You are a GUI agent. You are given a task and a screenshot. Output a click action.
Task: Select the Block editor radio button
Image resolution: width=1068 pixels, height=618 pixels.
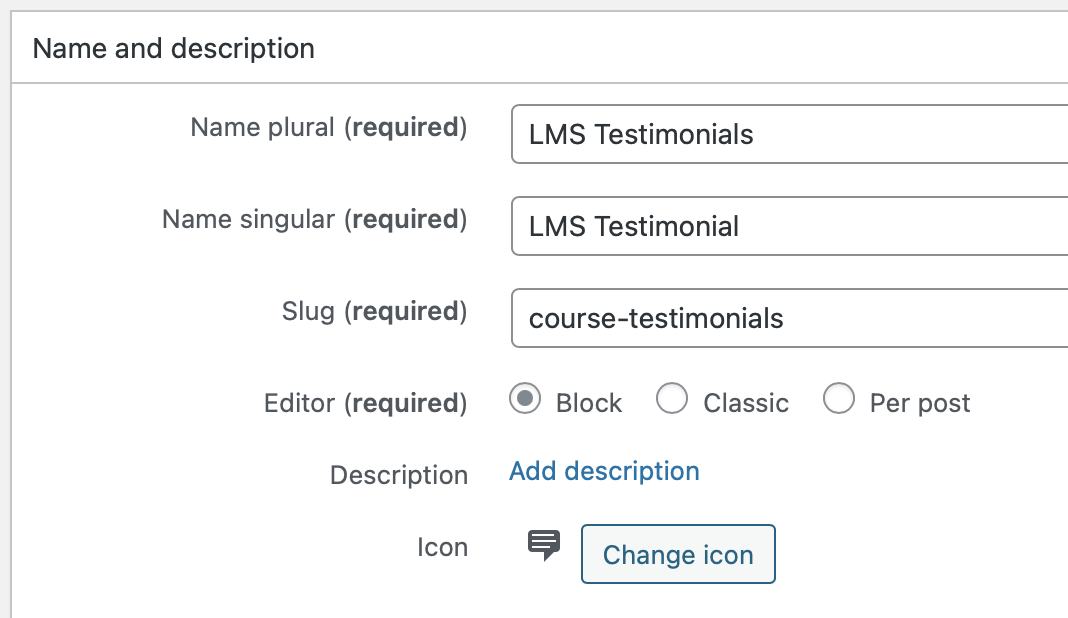click(524, 399)
